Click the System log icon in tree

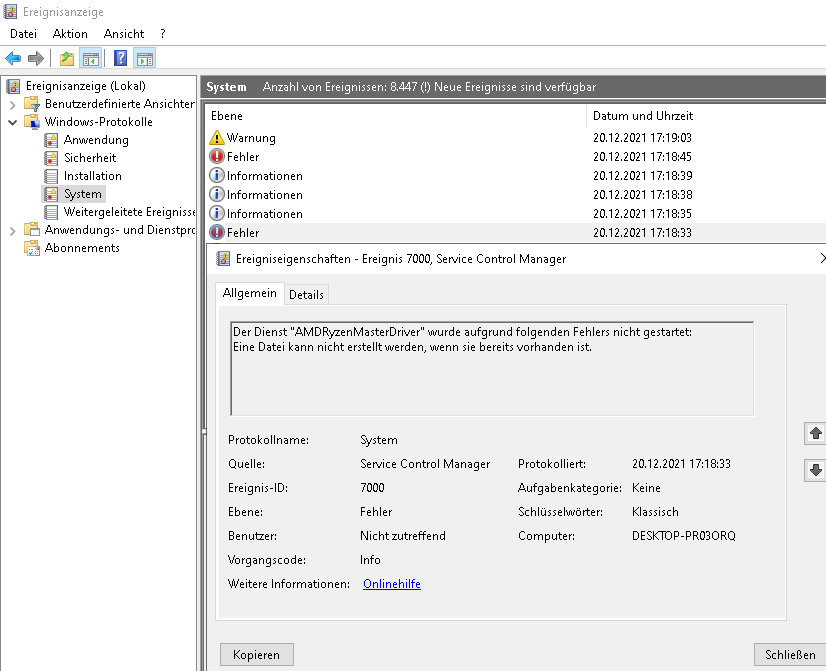(51, 194)
